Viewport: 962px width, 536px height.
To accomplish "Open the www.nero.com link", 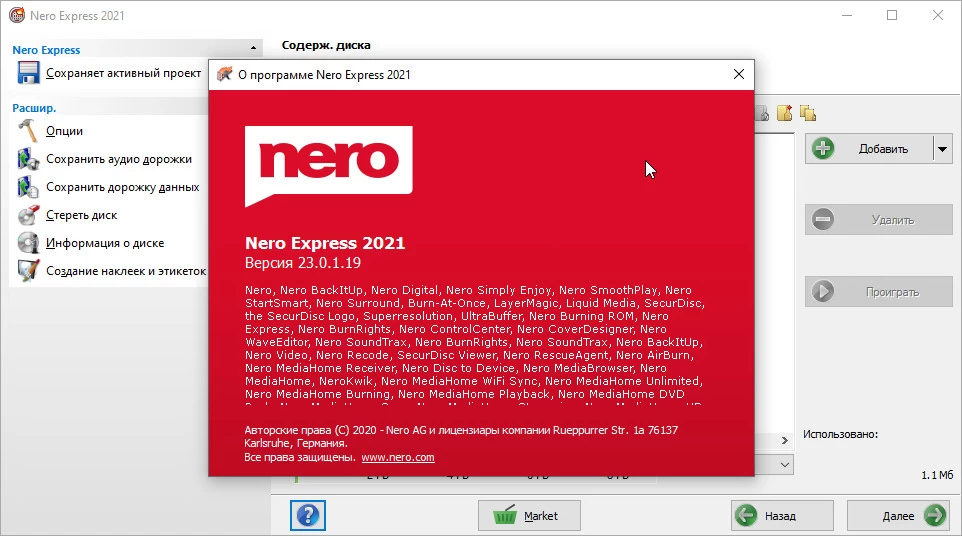I will 398,457.
